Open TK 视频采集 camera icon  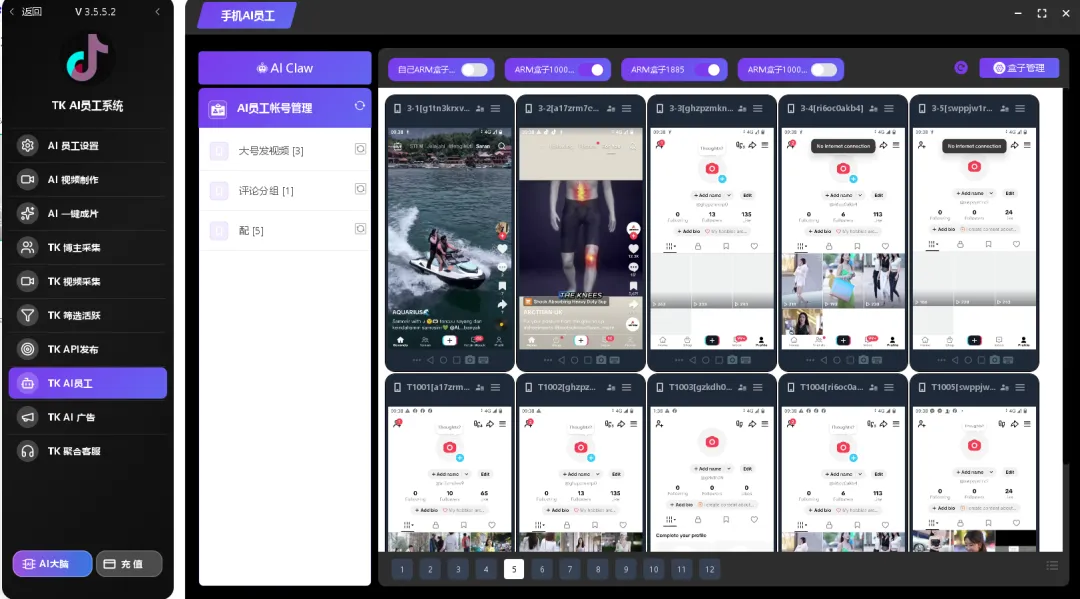28,281
